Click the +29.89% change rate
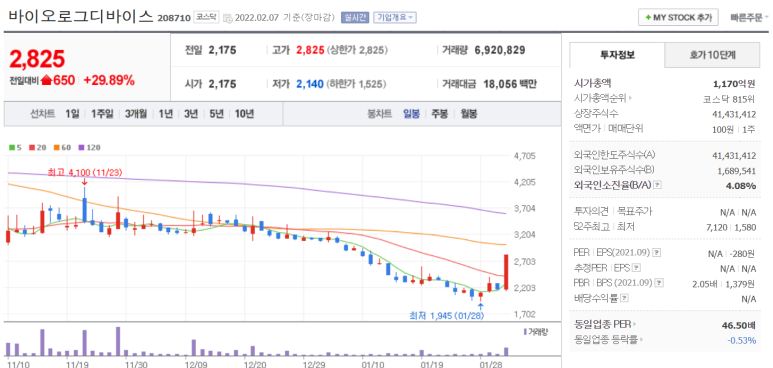The height and width of the screenshot is (368, 773). pos(108,80)
